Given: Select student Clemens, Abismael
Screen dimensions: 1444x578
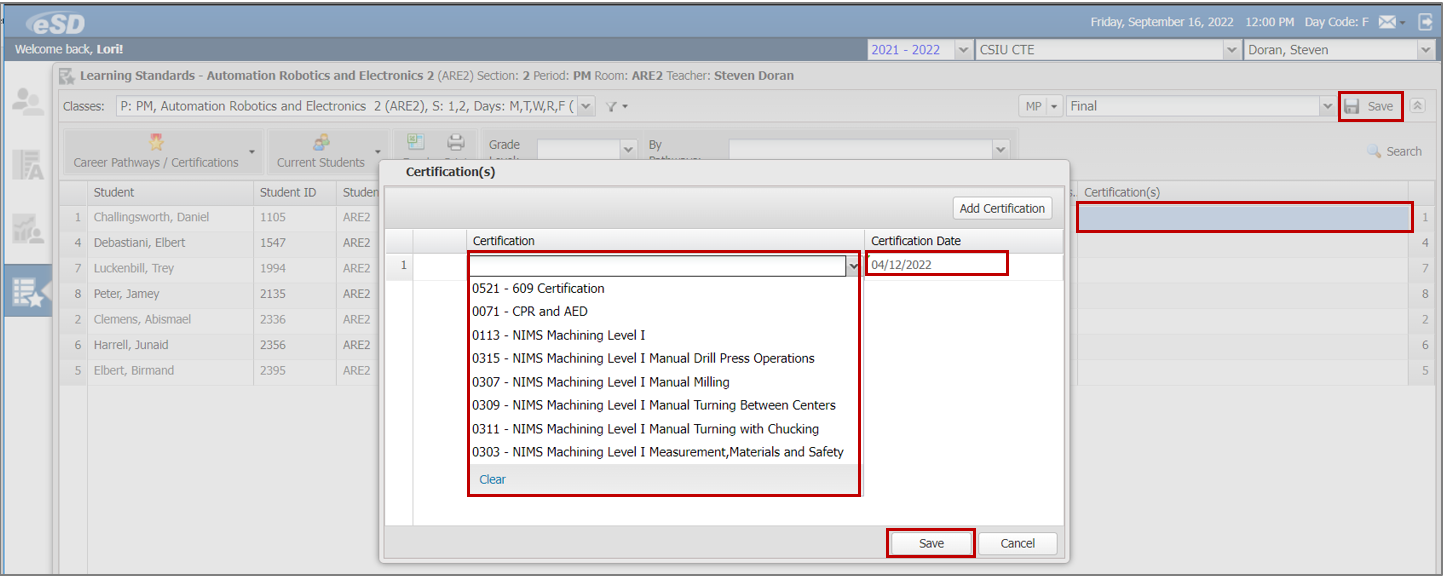Looking at the screenshot, I should pyautogui.click(x=142, y=319).
